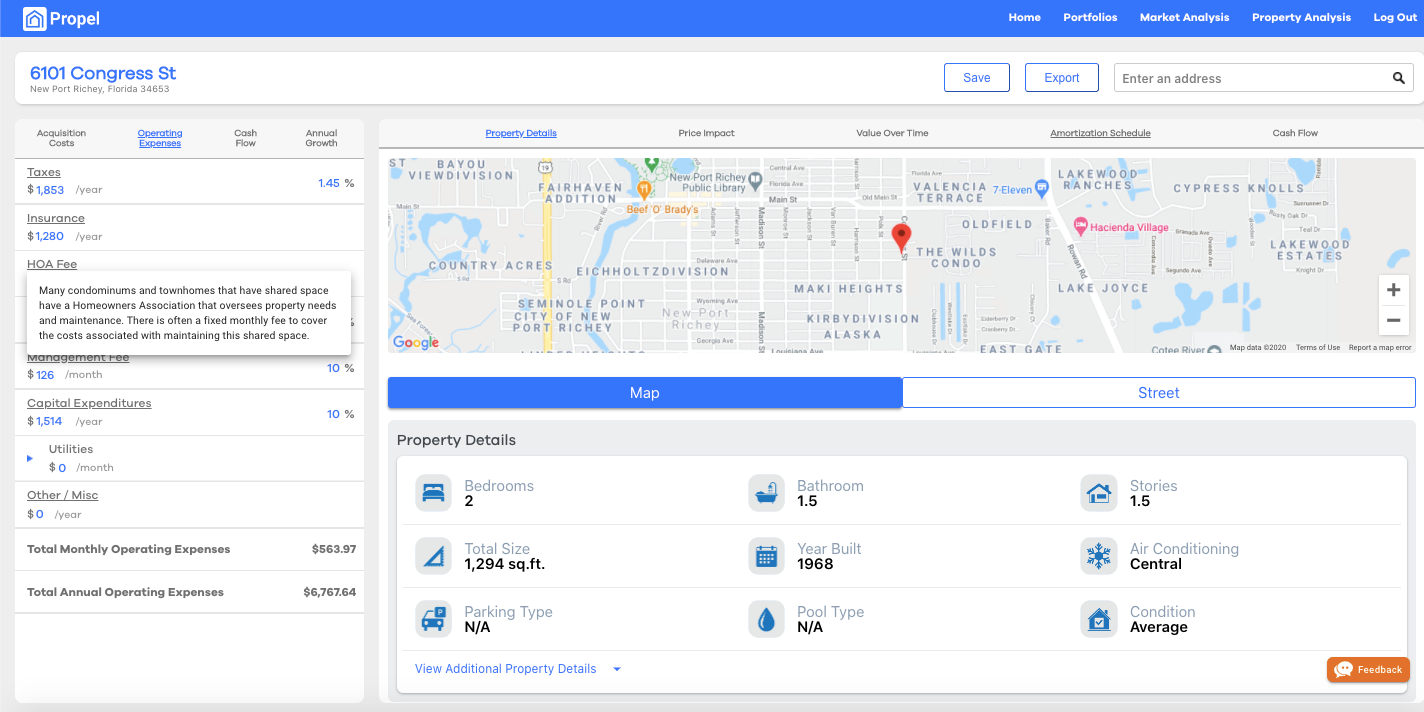Edit the Utilities monthly amount
This screenshot has width=1424, height=712.
62,468
